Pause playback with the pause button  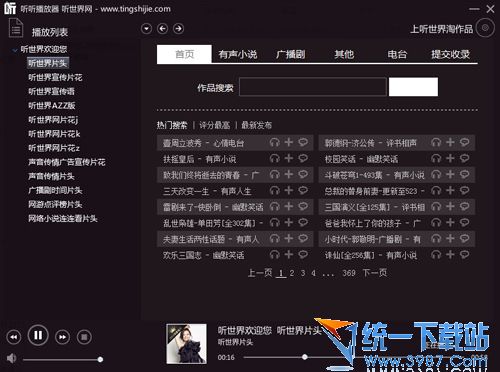coord(38,335)
